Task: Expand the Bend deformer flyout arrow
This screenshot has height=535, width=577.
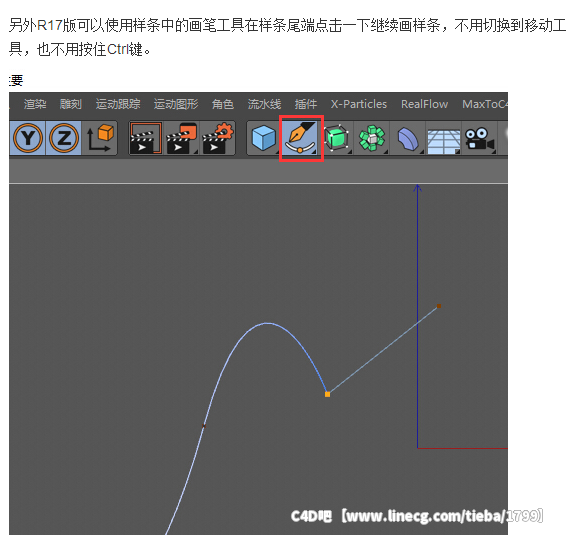Action: click(421, 152)
